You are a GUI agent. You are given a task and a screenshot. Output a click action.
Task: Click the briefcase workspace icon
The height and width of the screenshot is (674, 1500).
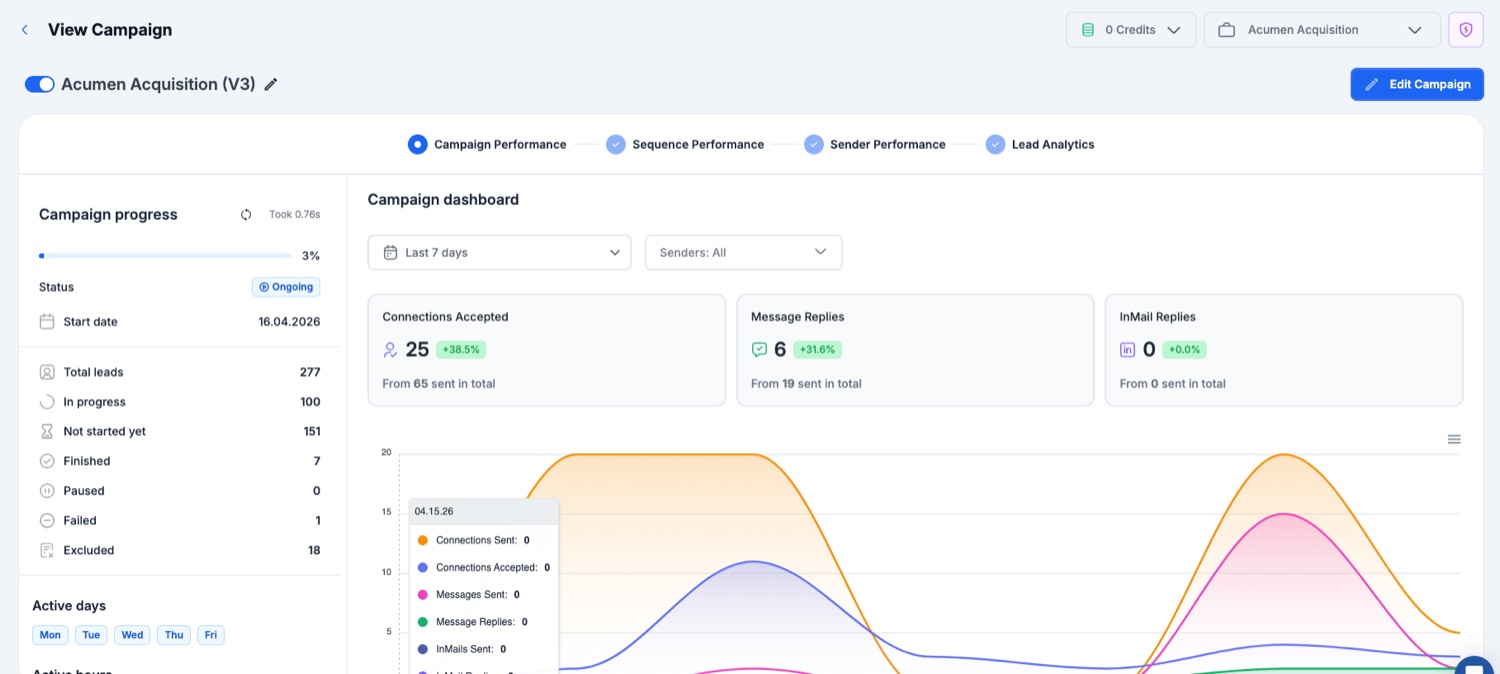pyautogui.click(x=1226, y=30)
